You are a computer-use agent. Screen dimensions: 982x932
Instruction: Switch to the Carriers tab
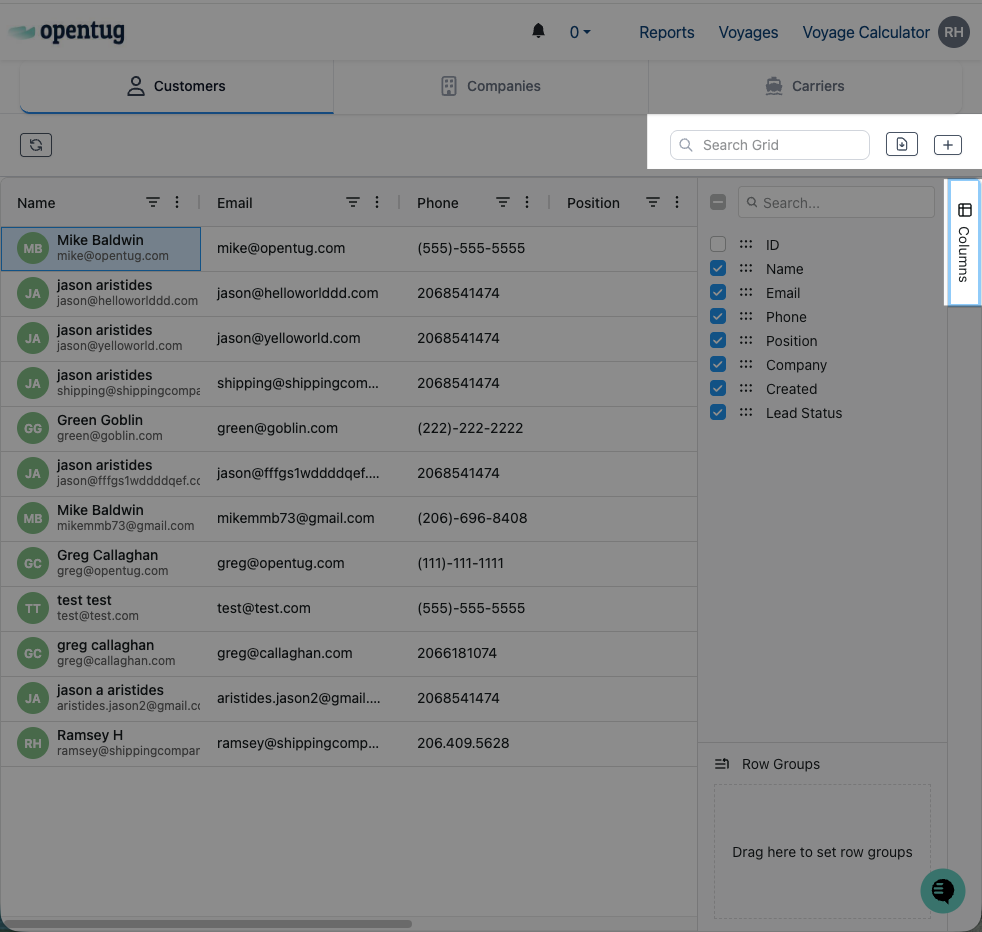pyautogui.click(x=805, y=86)
